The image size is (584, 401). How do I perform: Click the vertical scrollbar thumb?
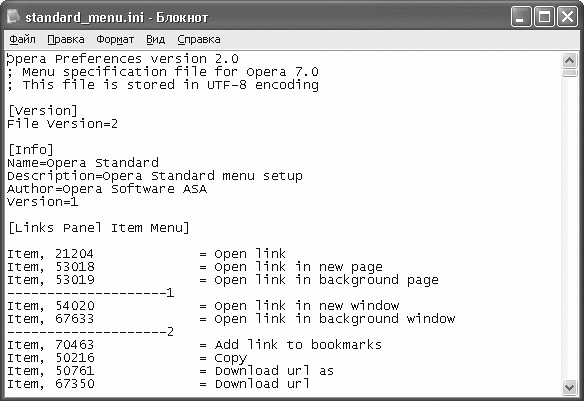tap(569, 72)
